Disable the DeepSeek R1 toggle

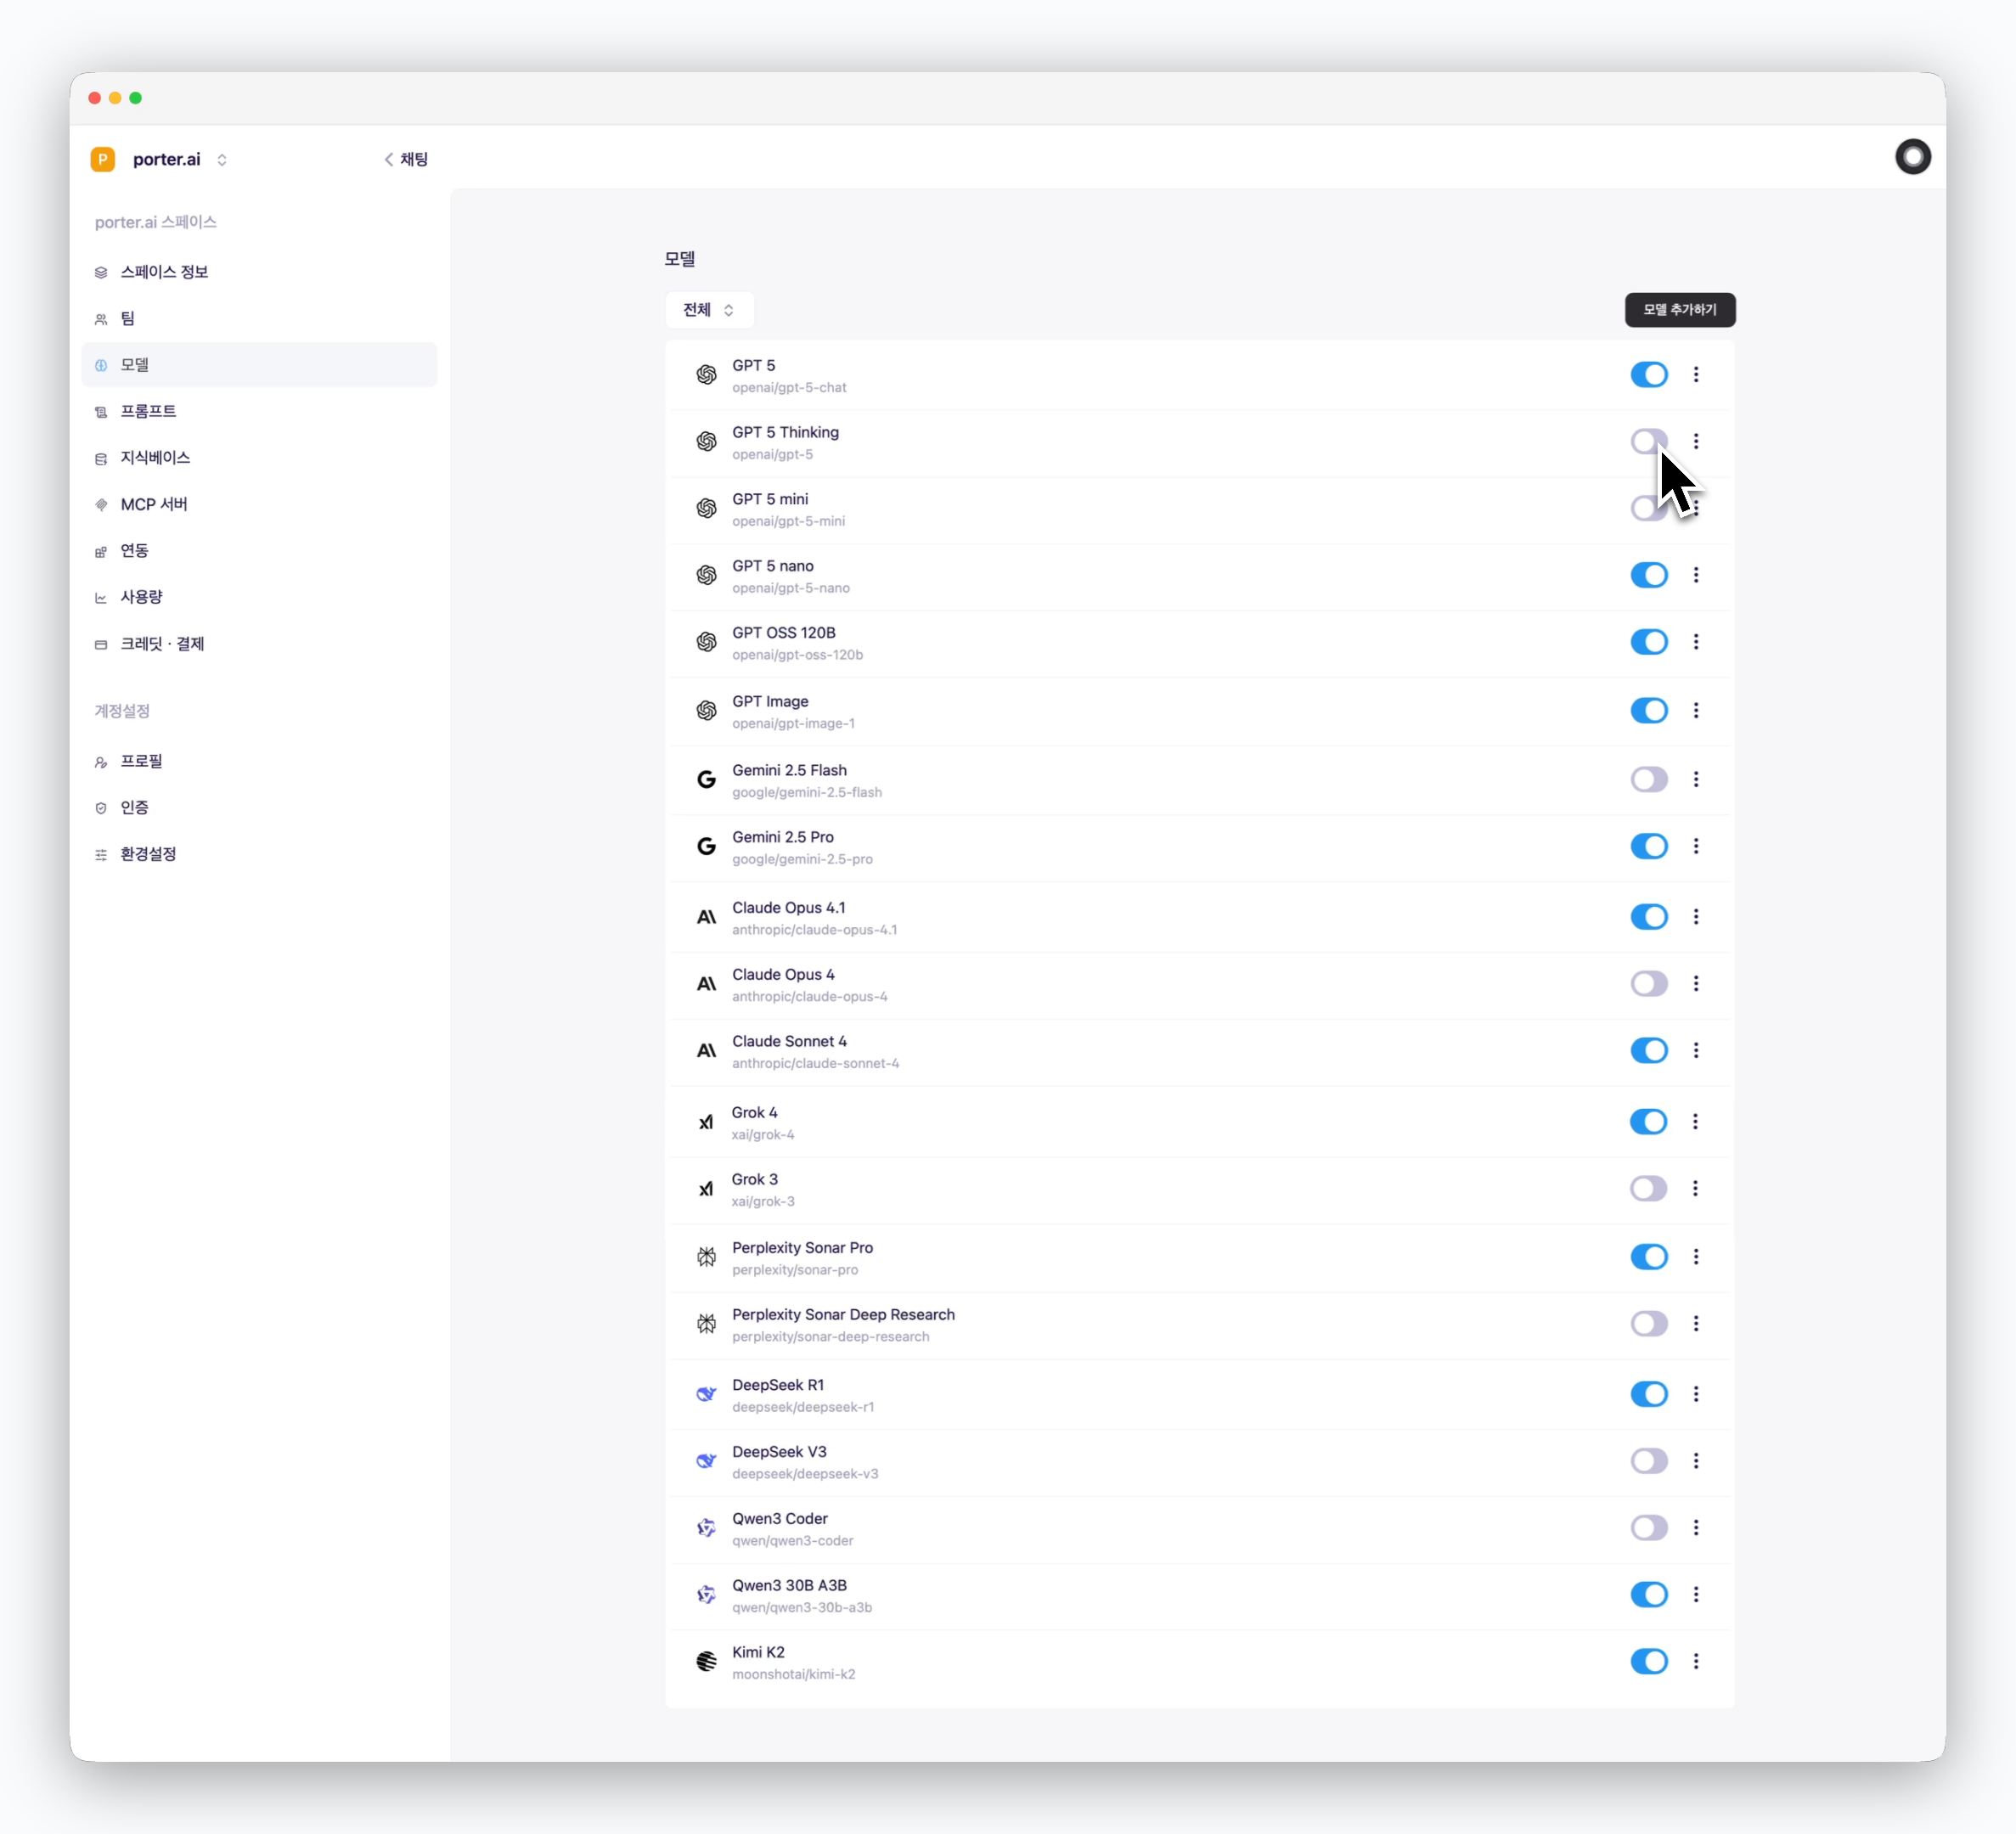click(1649, 1394)
